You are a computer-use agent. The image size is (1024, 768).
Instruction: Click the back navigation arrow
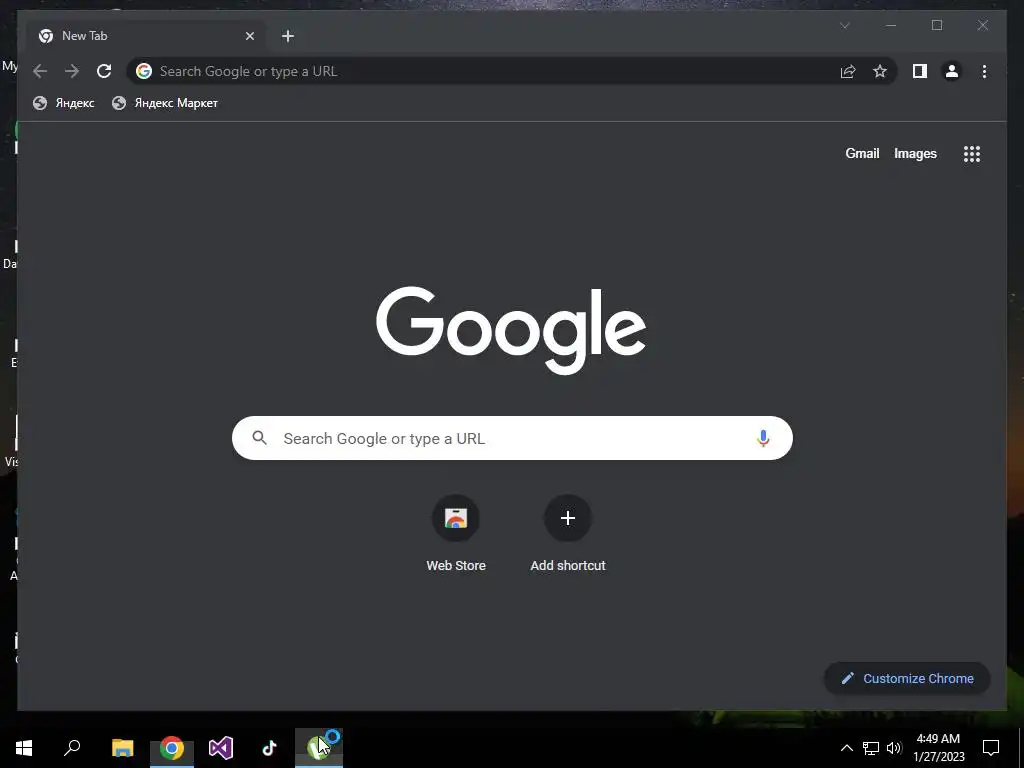40,71
